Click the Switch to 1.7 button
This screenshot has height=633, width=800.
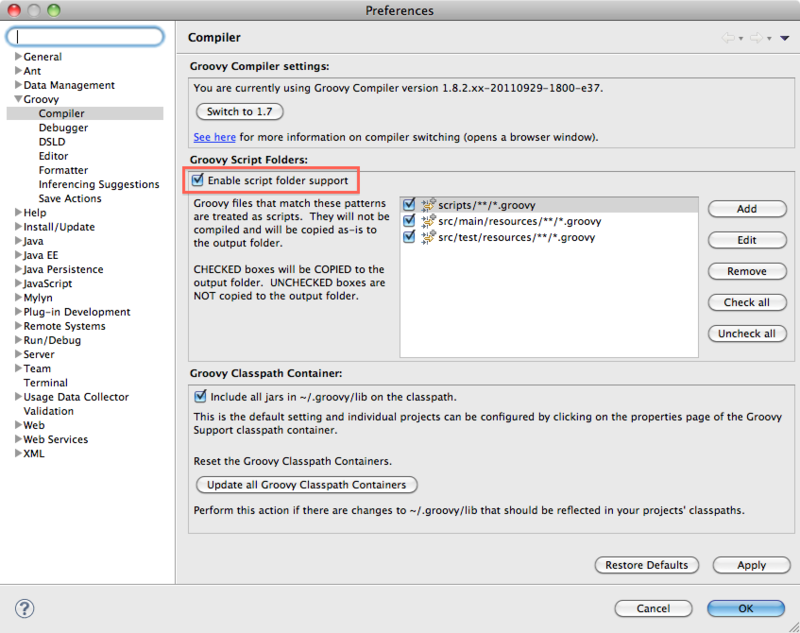pos(239,112)
